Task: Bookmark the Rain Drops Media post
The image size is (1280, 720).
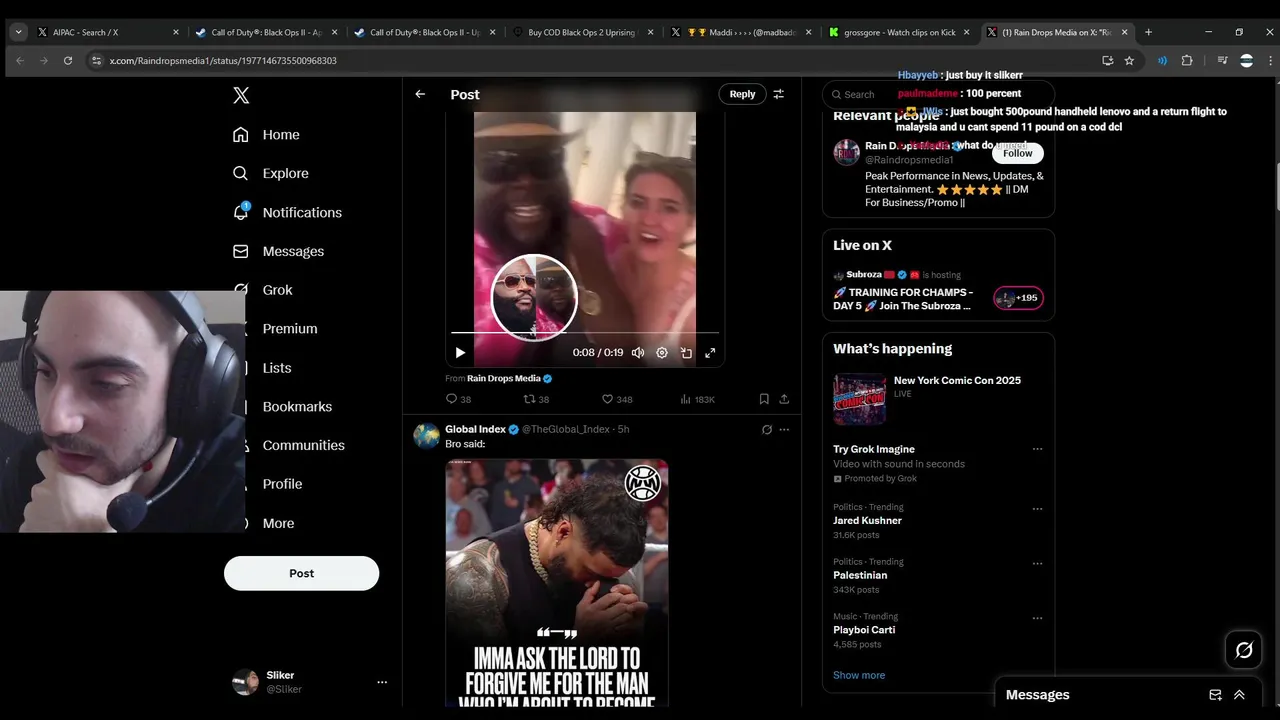Action: [764, 399]
